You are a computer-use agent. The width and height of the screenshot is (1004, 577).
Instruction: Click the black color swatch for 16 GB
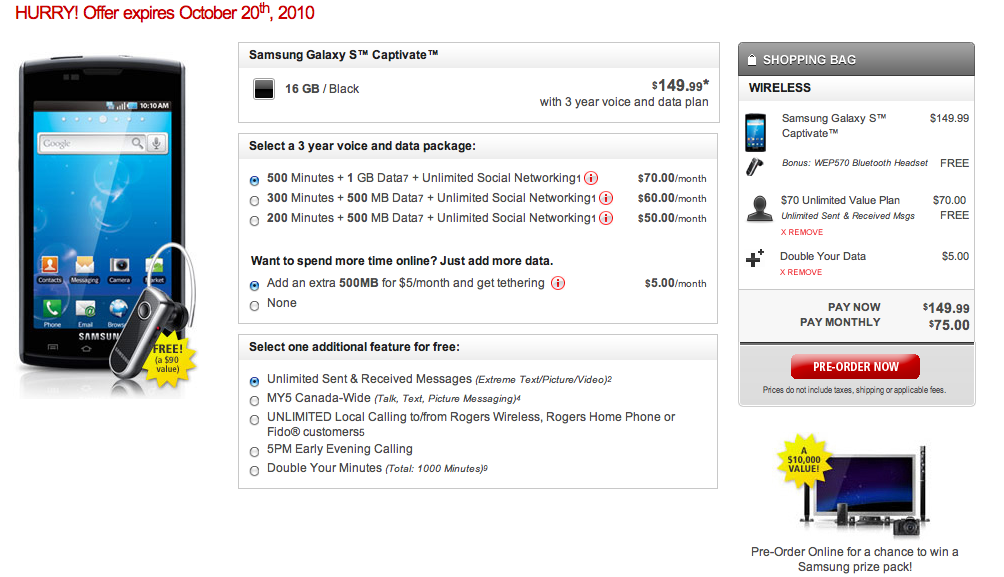pyautogui.click(x=264, y=89)
